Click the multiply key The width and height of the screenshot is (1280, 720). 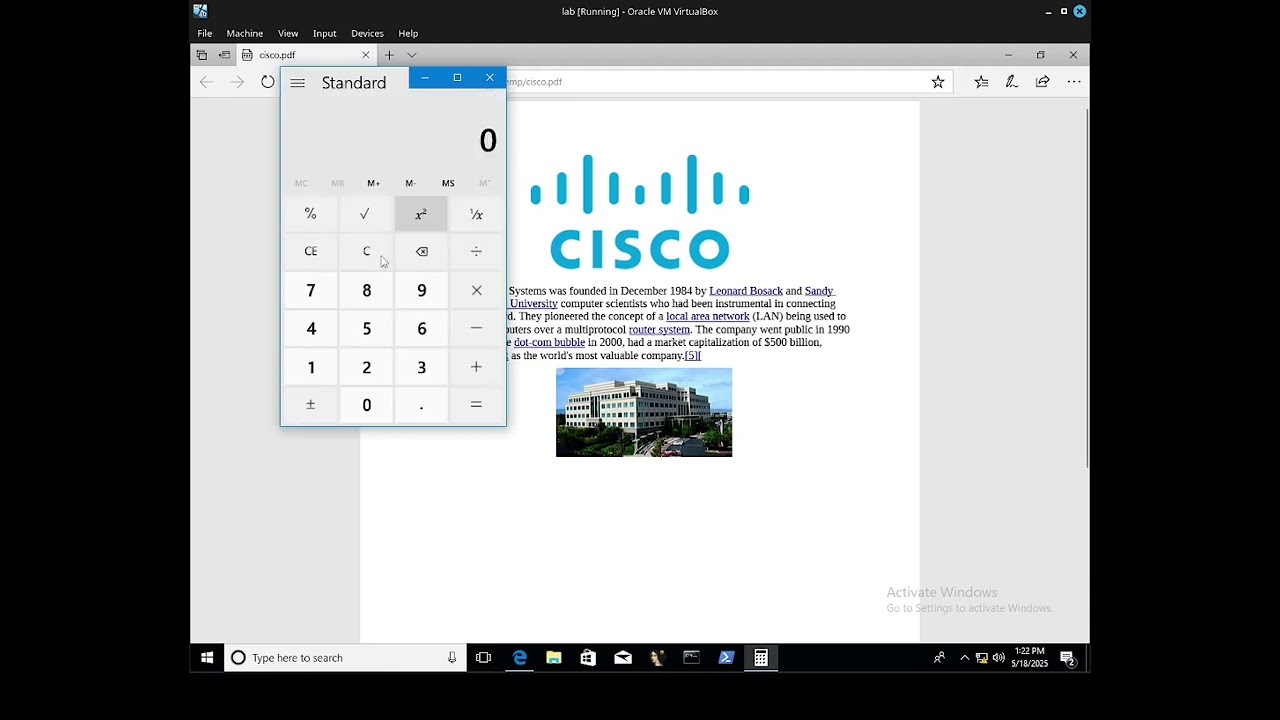[476, 290]
